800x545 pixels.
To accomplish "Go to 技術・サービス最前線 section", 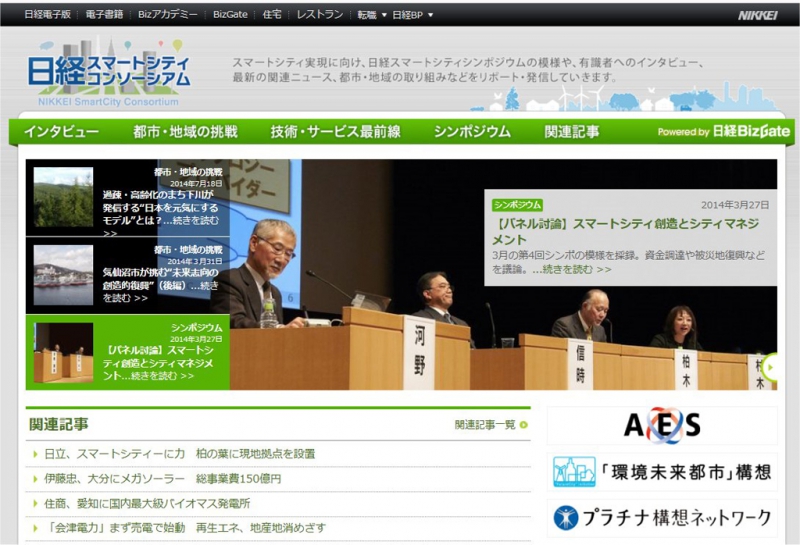I will (x=335, y=132).
